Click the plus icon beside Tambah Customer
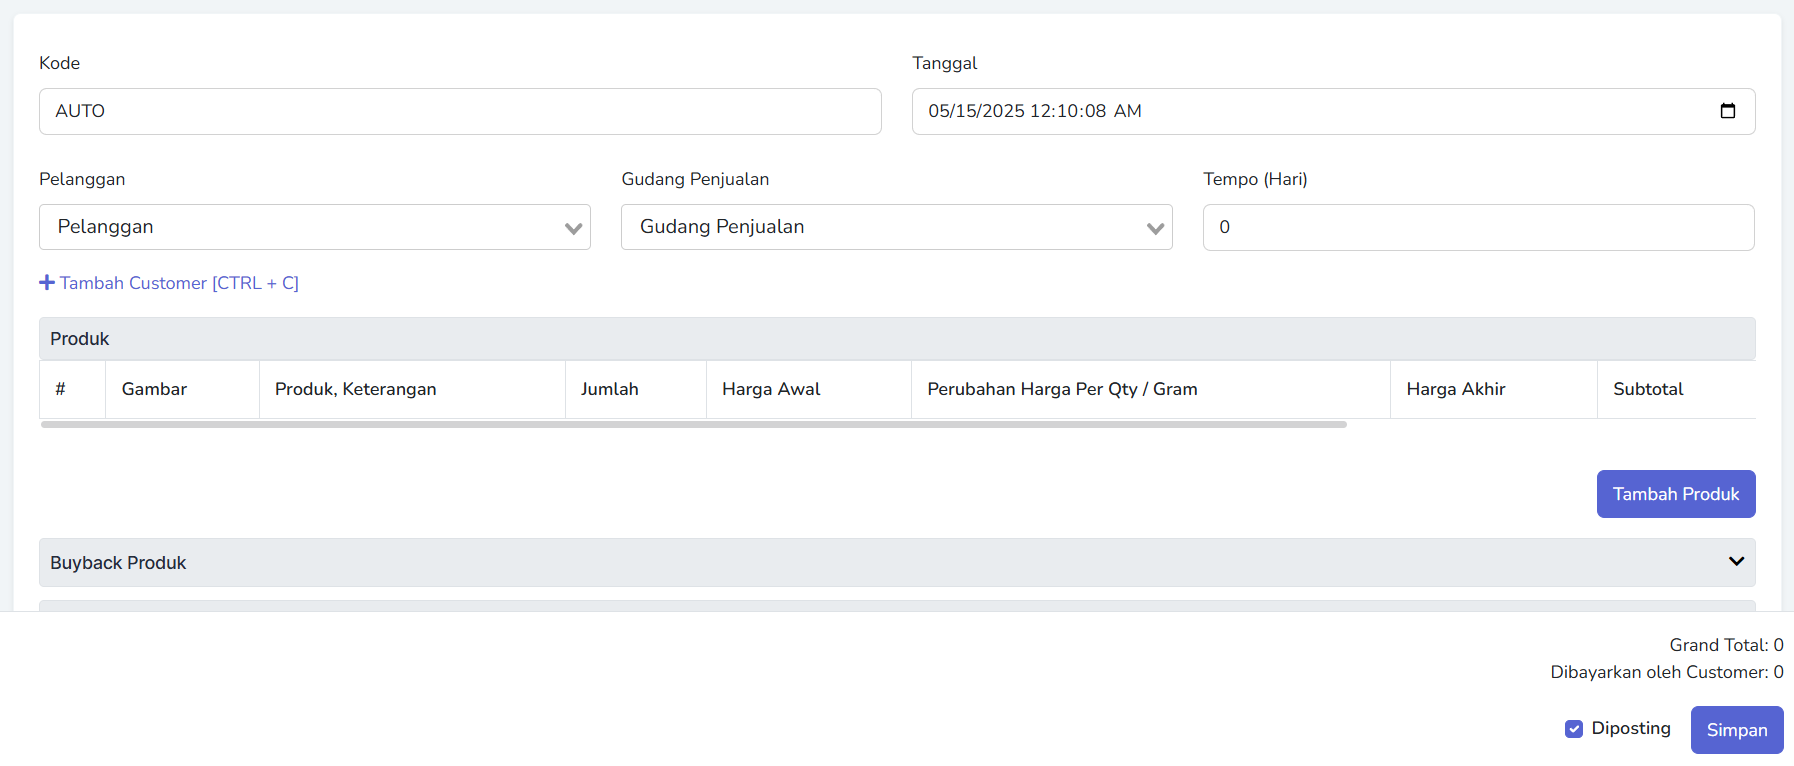 click(47, 283)
